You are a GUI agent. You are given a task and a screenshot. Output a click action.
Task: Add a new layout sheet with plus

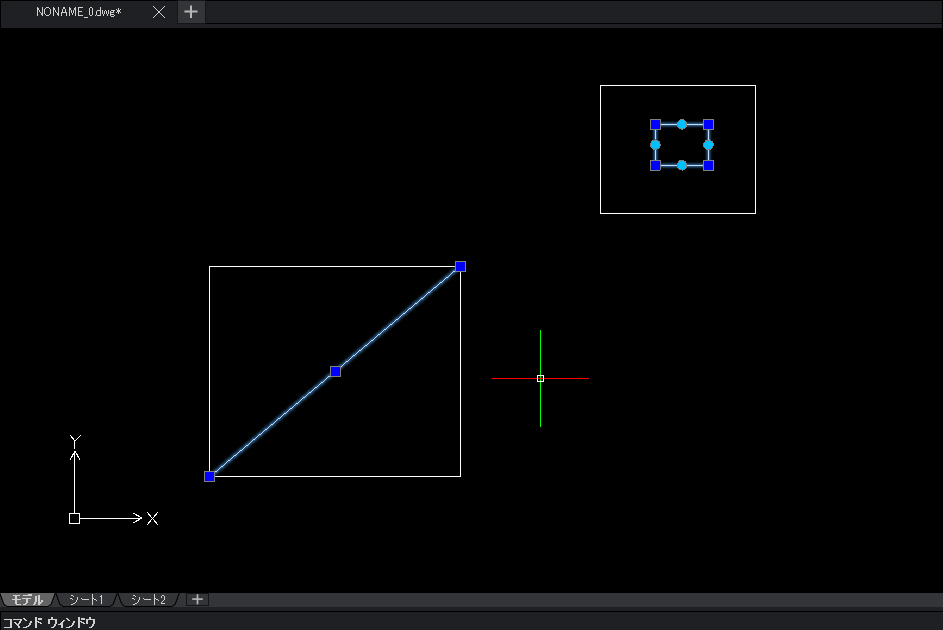click(197, 599)
